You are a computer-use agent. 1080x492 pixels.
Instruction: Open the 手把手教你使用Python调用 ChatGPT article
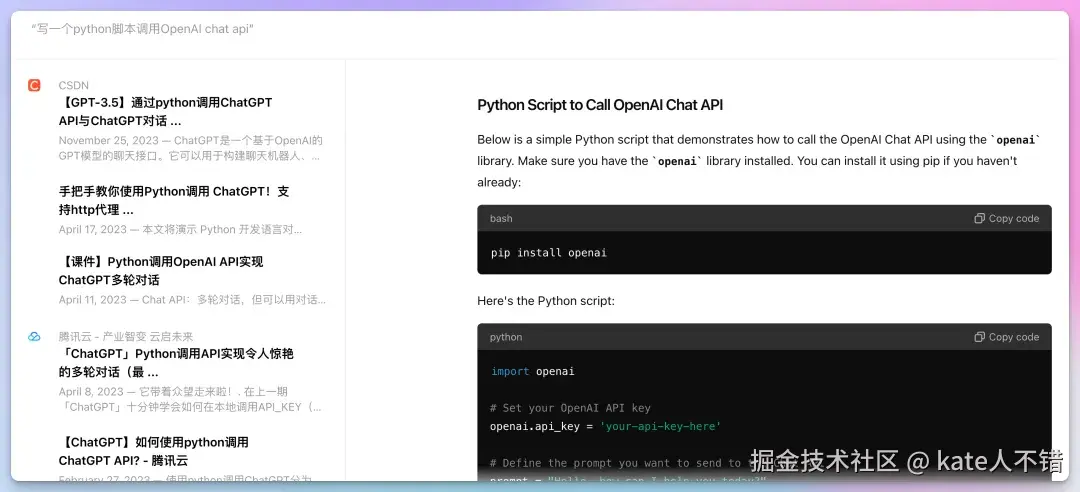point(174,201)
